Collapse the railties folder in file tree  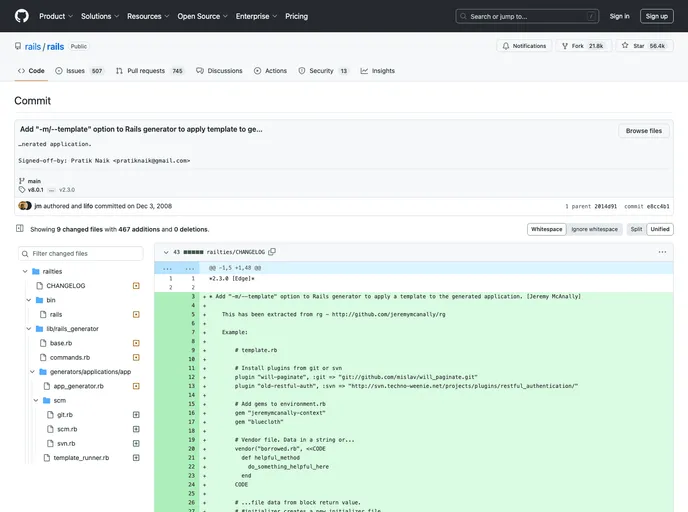click(25, 272)
